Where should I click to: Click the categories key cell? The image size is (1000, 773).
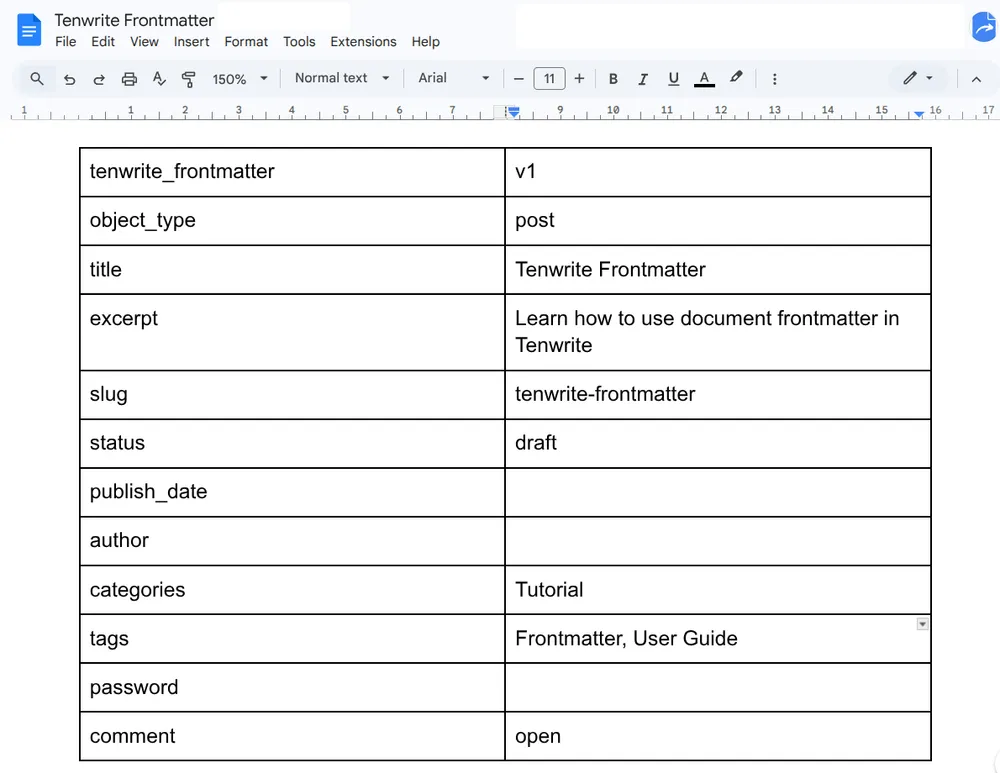coord(292,590)
